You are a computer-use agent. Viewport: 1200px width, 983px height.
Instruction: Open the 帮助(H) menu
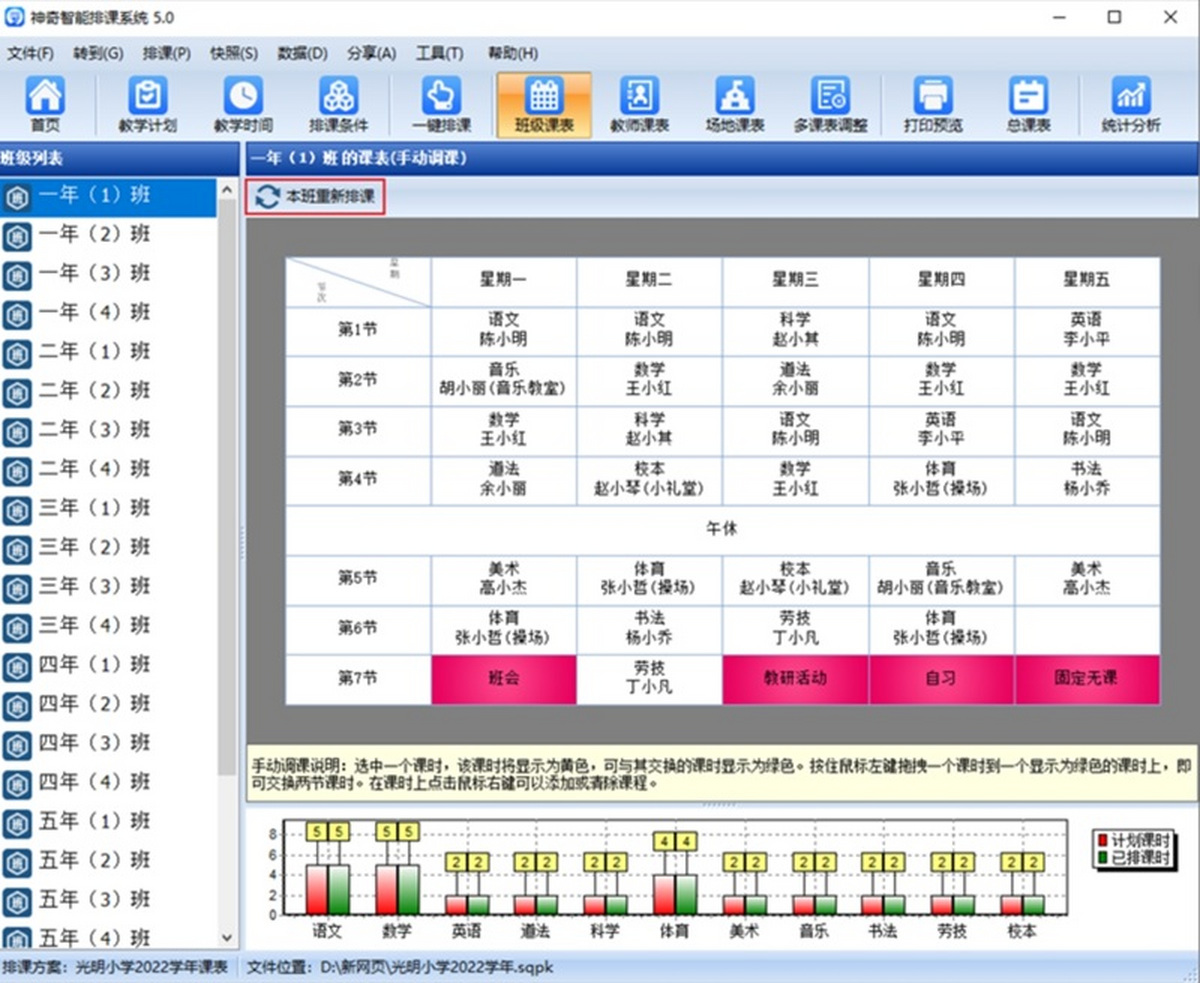[512, 53]
